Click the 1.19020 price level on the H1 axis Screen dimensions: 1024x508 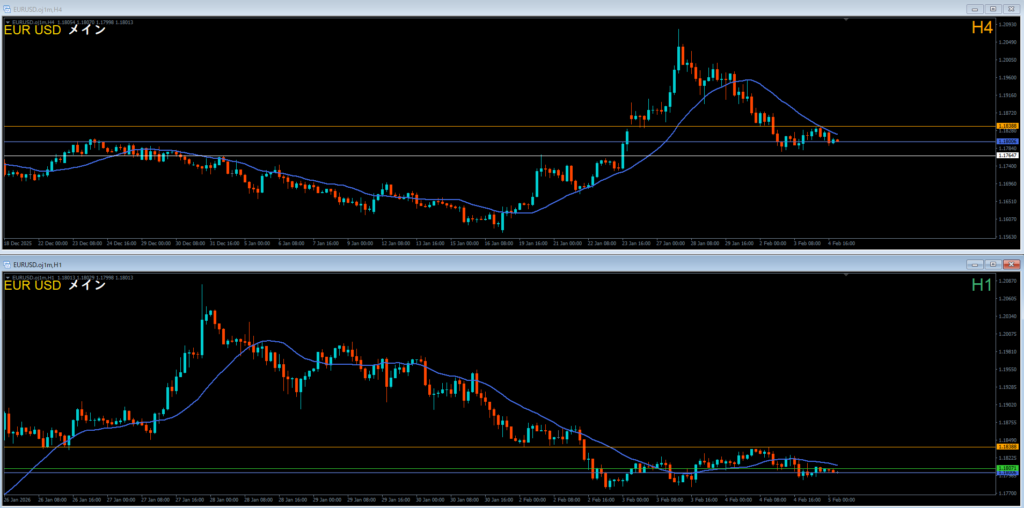pos(1007,404)
